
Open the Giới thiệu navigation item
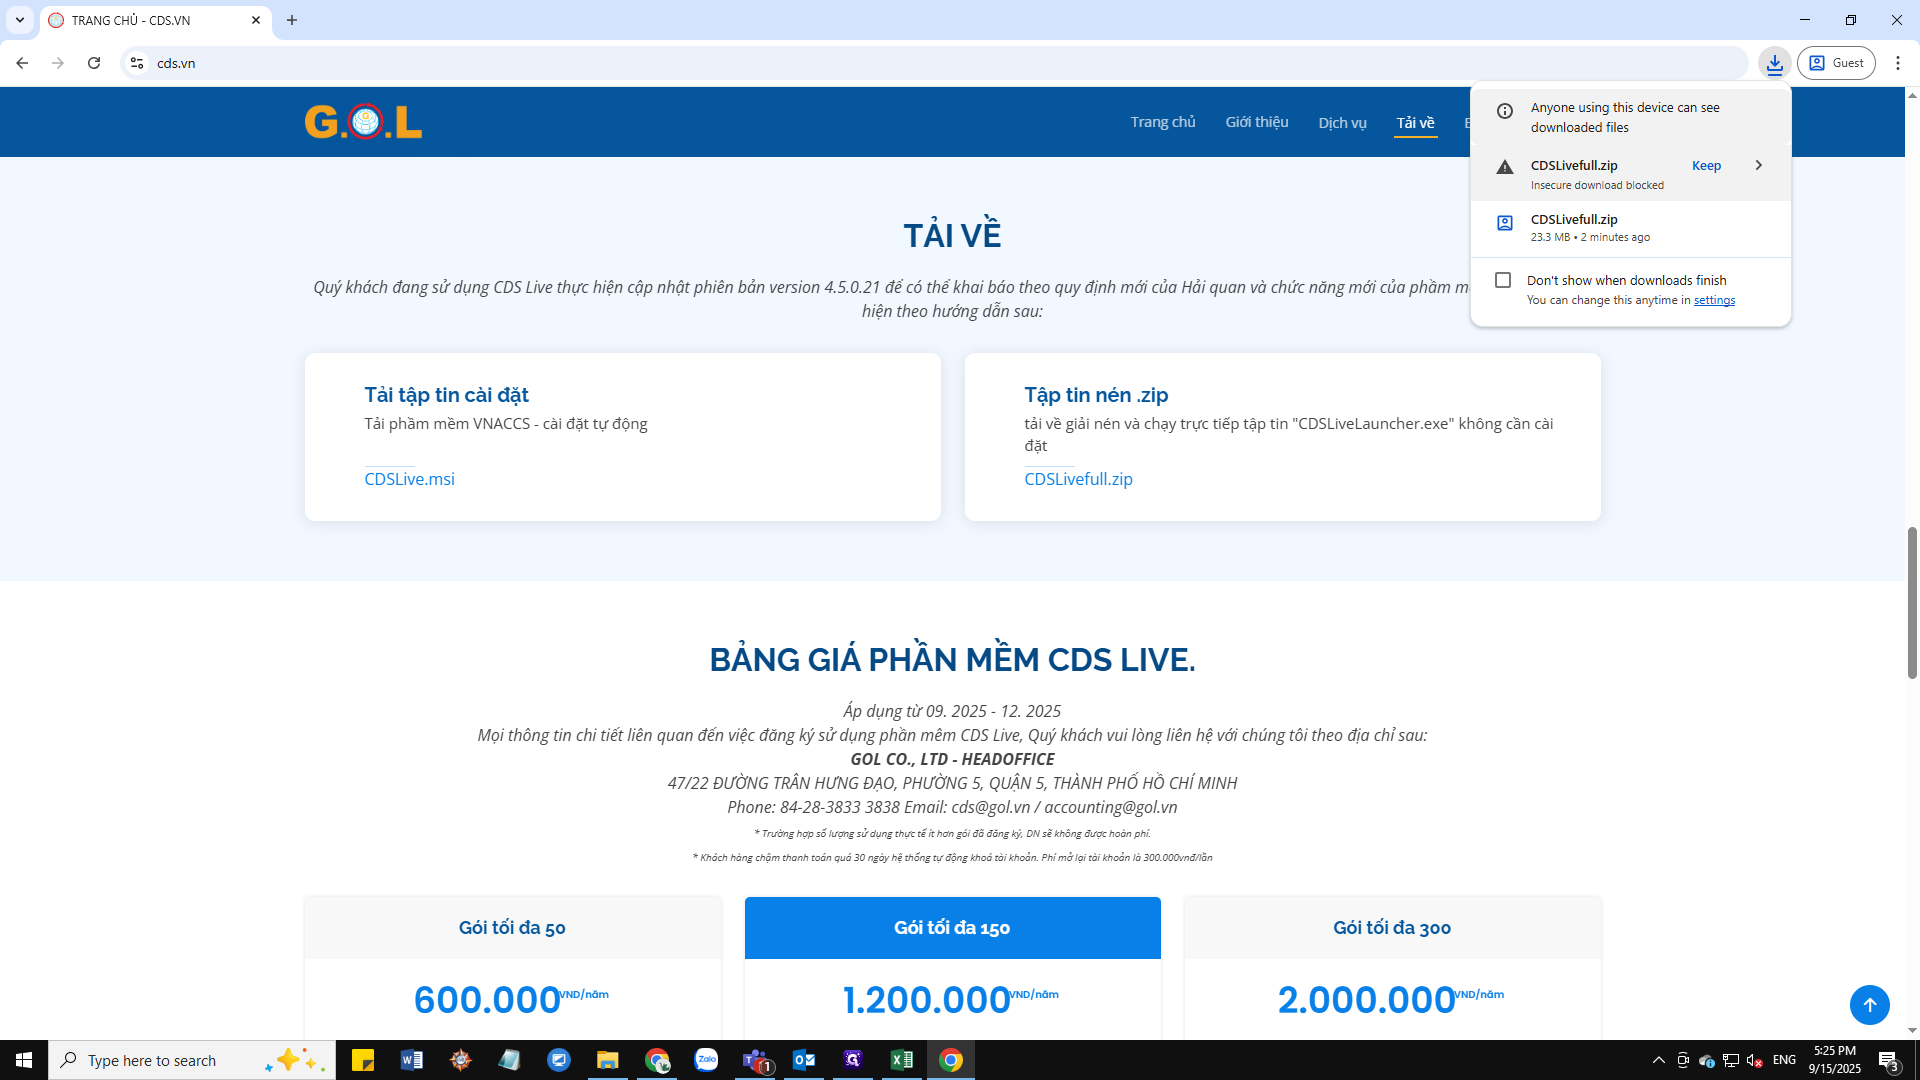(1257, 122)
